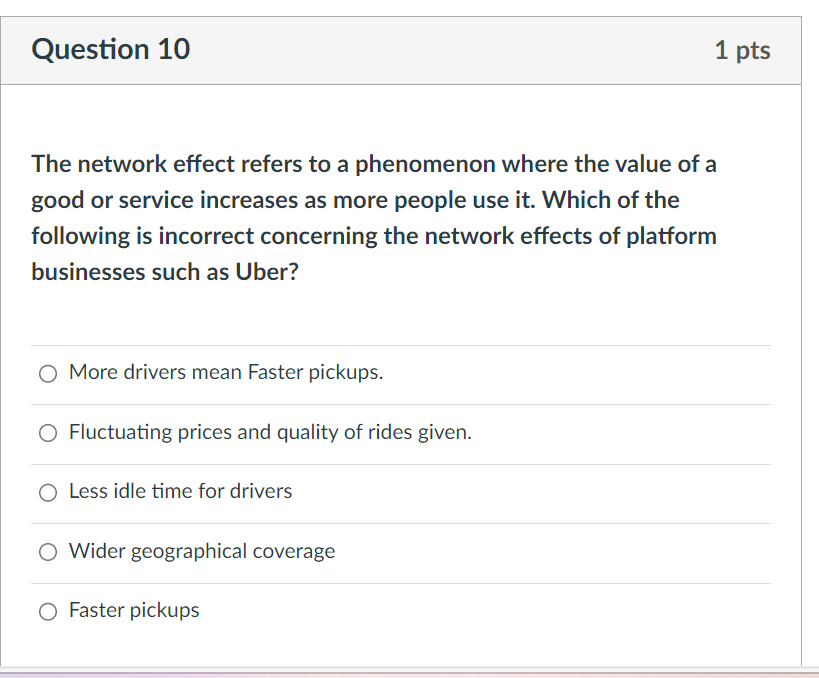
Task: Click the "1 pts" label
Action: pos(743,50)
